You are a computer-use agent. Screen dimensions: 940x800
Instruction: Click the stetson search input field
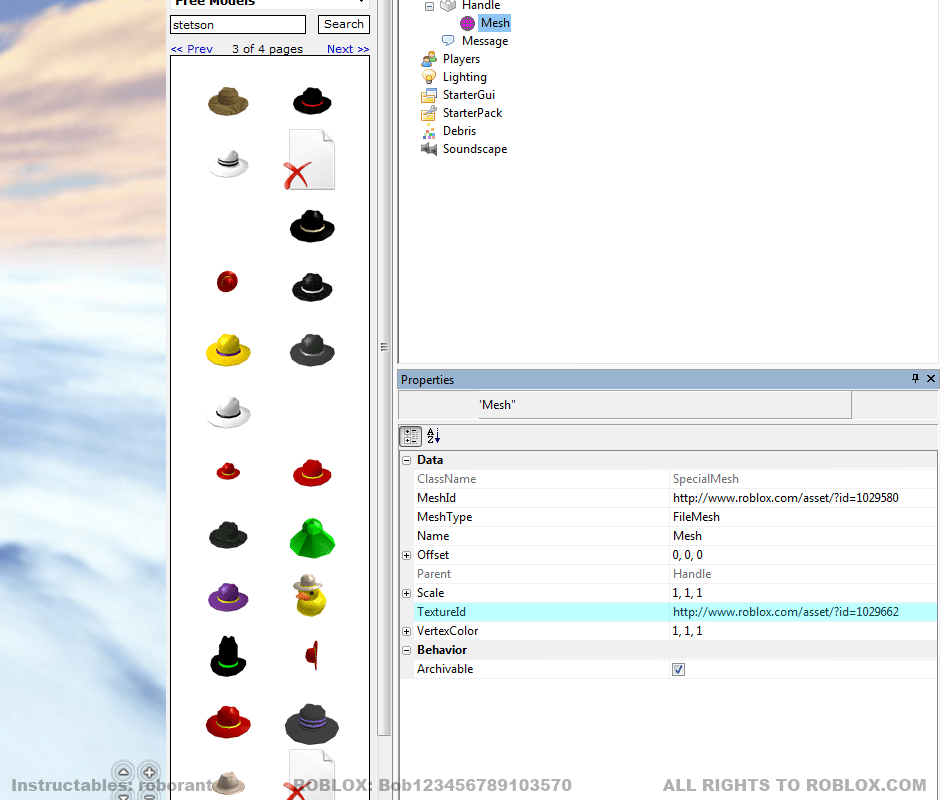(237, 24)
